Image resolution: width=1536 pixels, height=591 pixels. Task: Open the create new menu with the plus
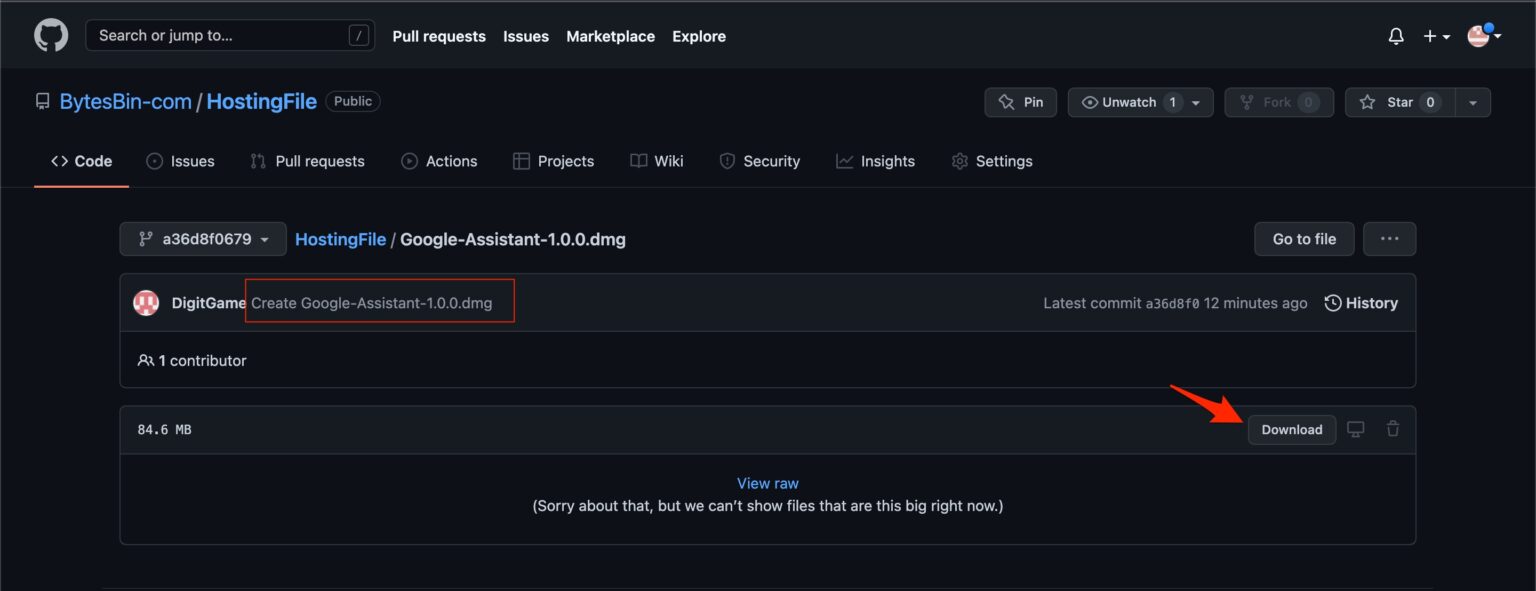[x=1430, y=35]
